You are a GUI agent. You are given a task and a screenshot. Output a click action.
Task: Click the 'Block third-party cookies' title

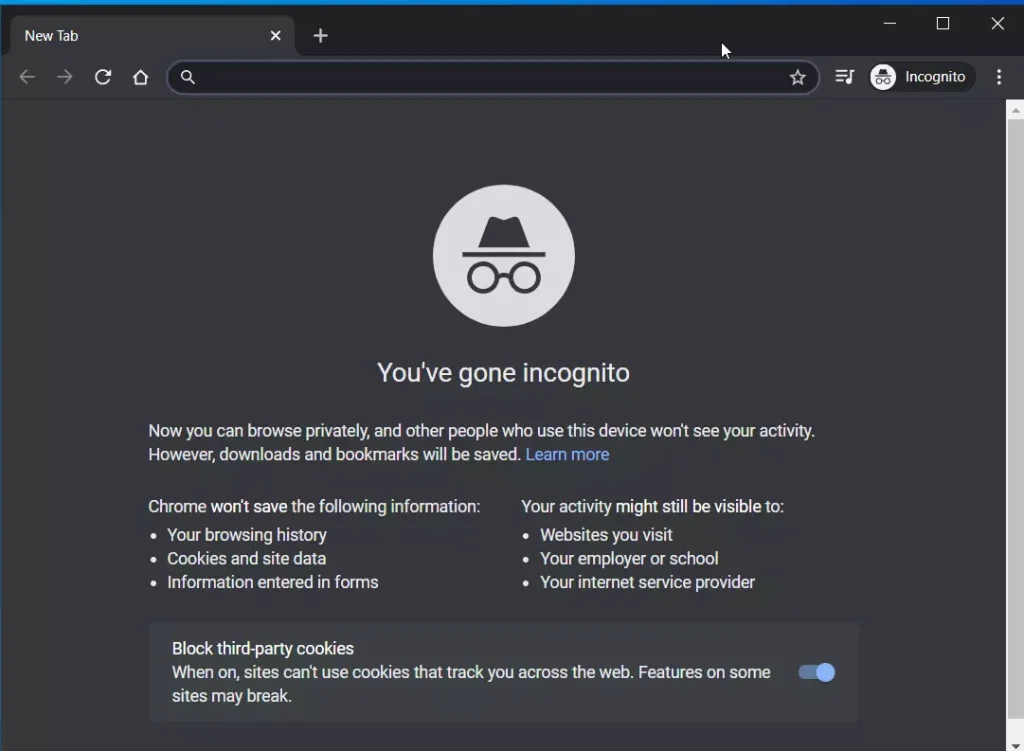coord(263,648)
